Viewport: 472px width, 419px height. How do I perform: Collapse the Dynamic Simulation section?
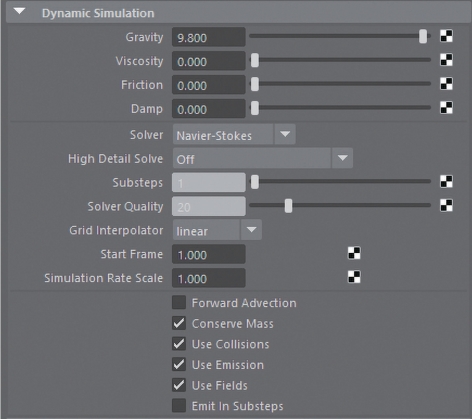pos(20,12)
